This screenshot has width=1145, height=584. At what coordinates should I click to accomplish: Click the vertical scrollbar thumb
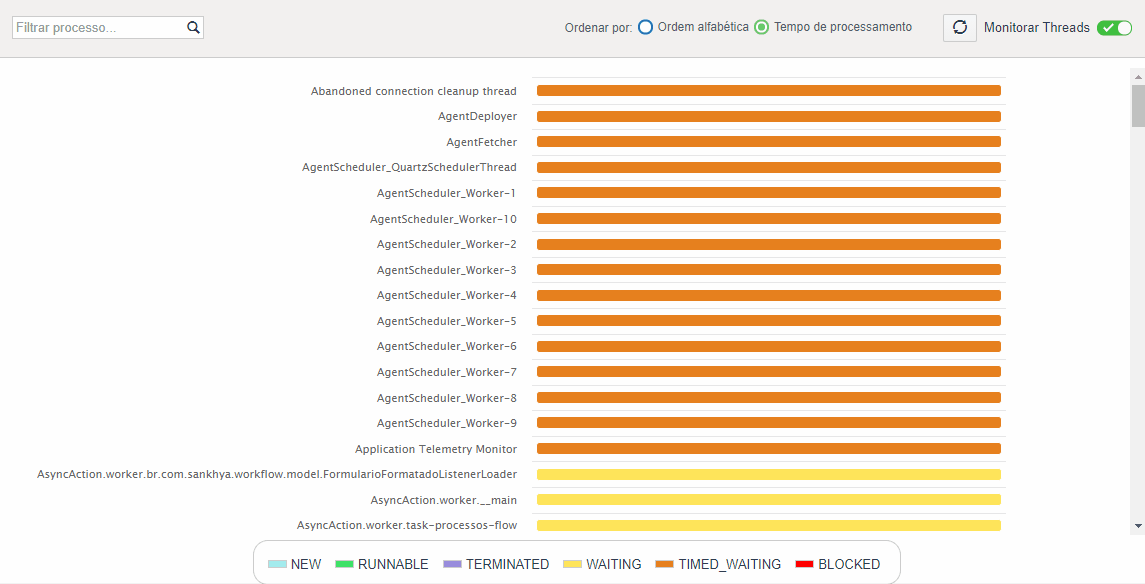tap(1138, 106)
